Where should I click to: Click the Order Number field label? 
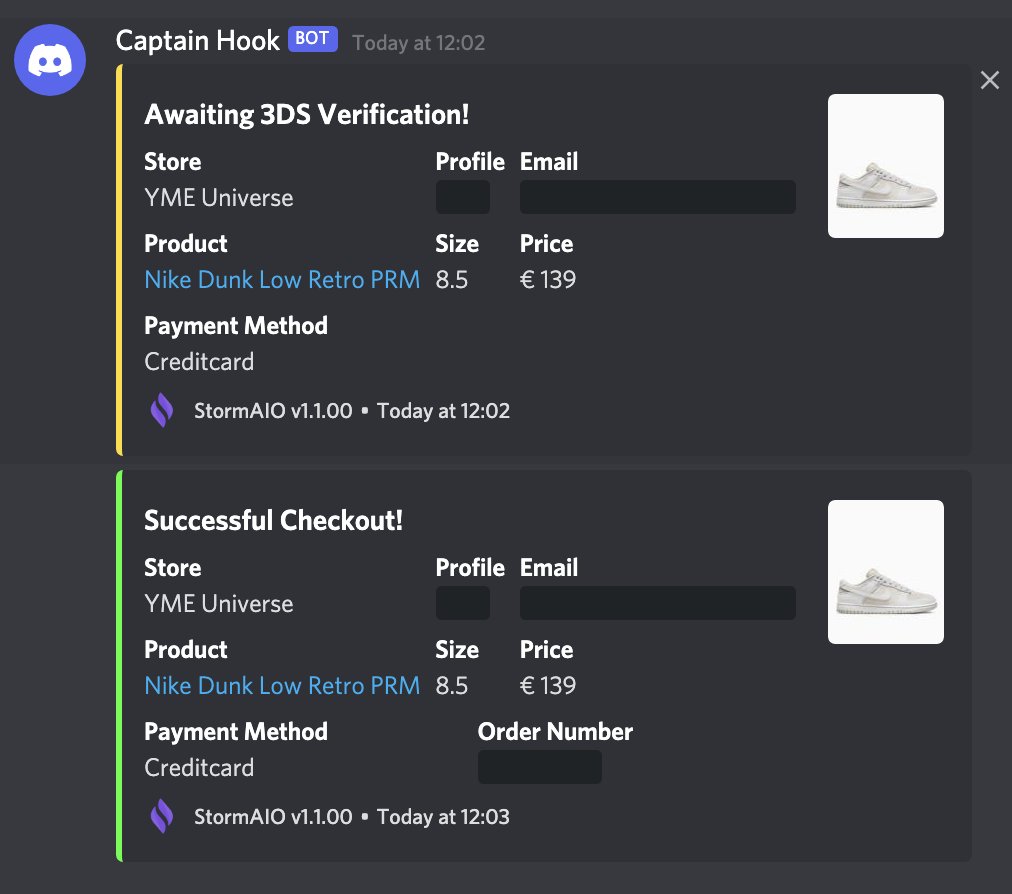(x=555, y=731)
